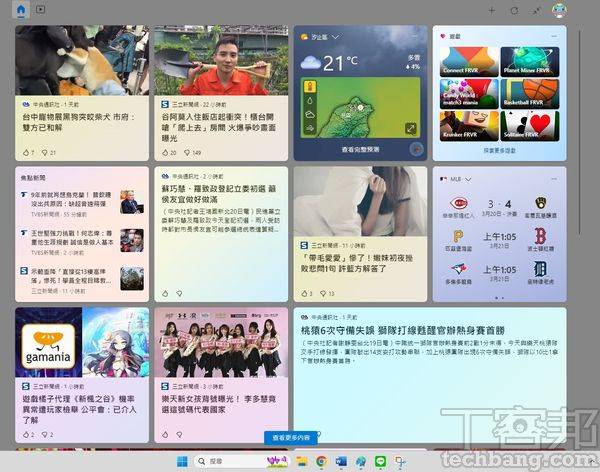Launch the Basketball FRVR game
Image resolution: width=600 pixels, height=472 pixels.
pyautogui.click(x=530, y=94)
